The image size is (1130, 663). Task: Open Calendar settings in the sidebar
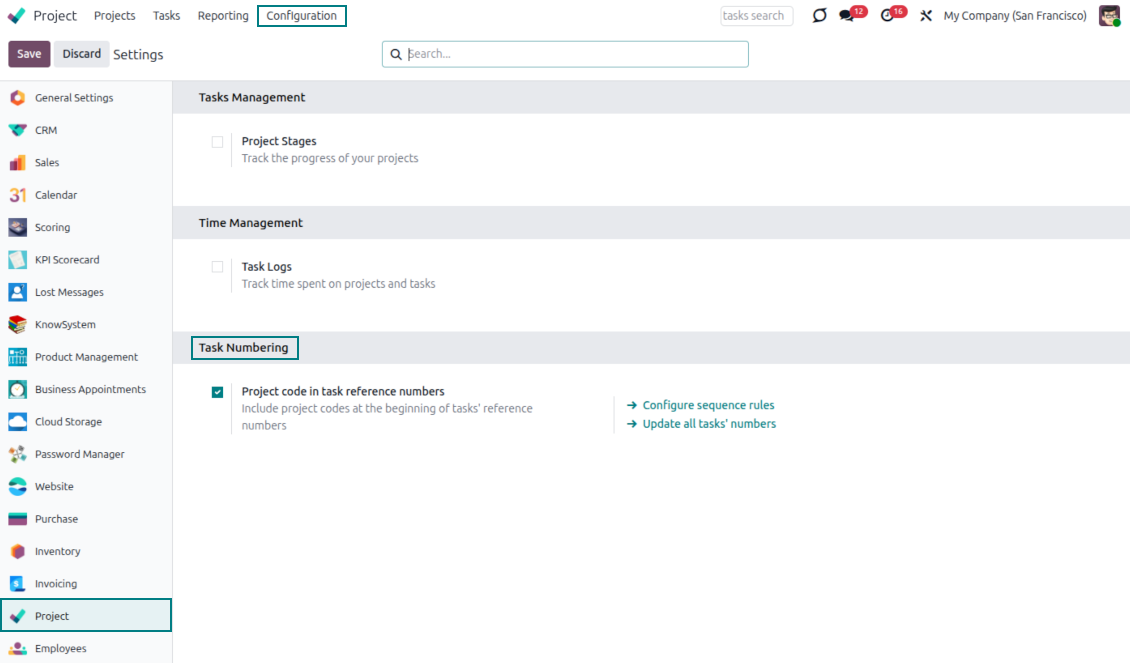click(55, 195)
